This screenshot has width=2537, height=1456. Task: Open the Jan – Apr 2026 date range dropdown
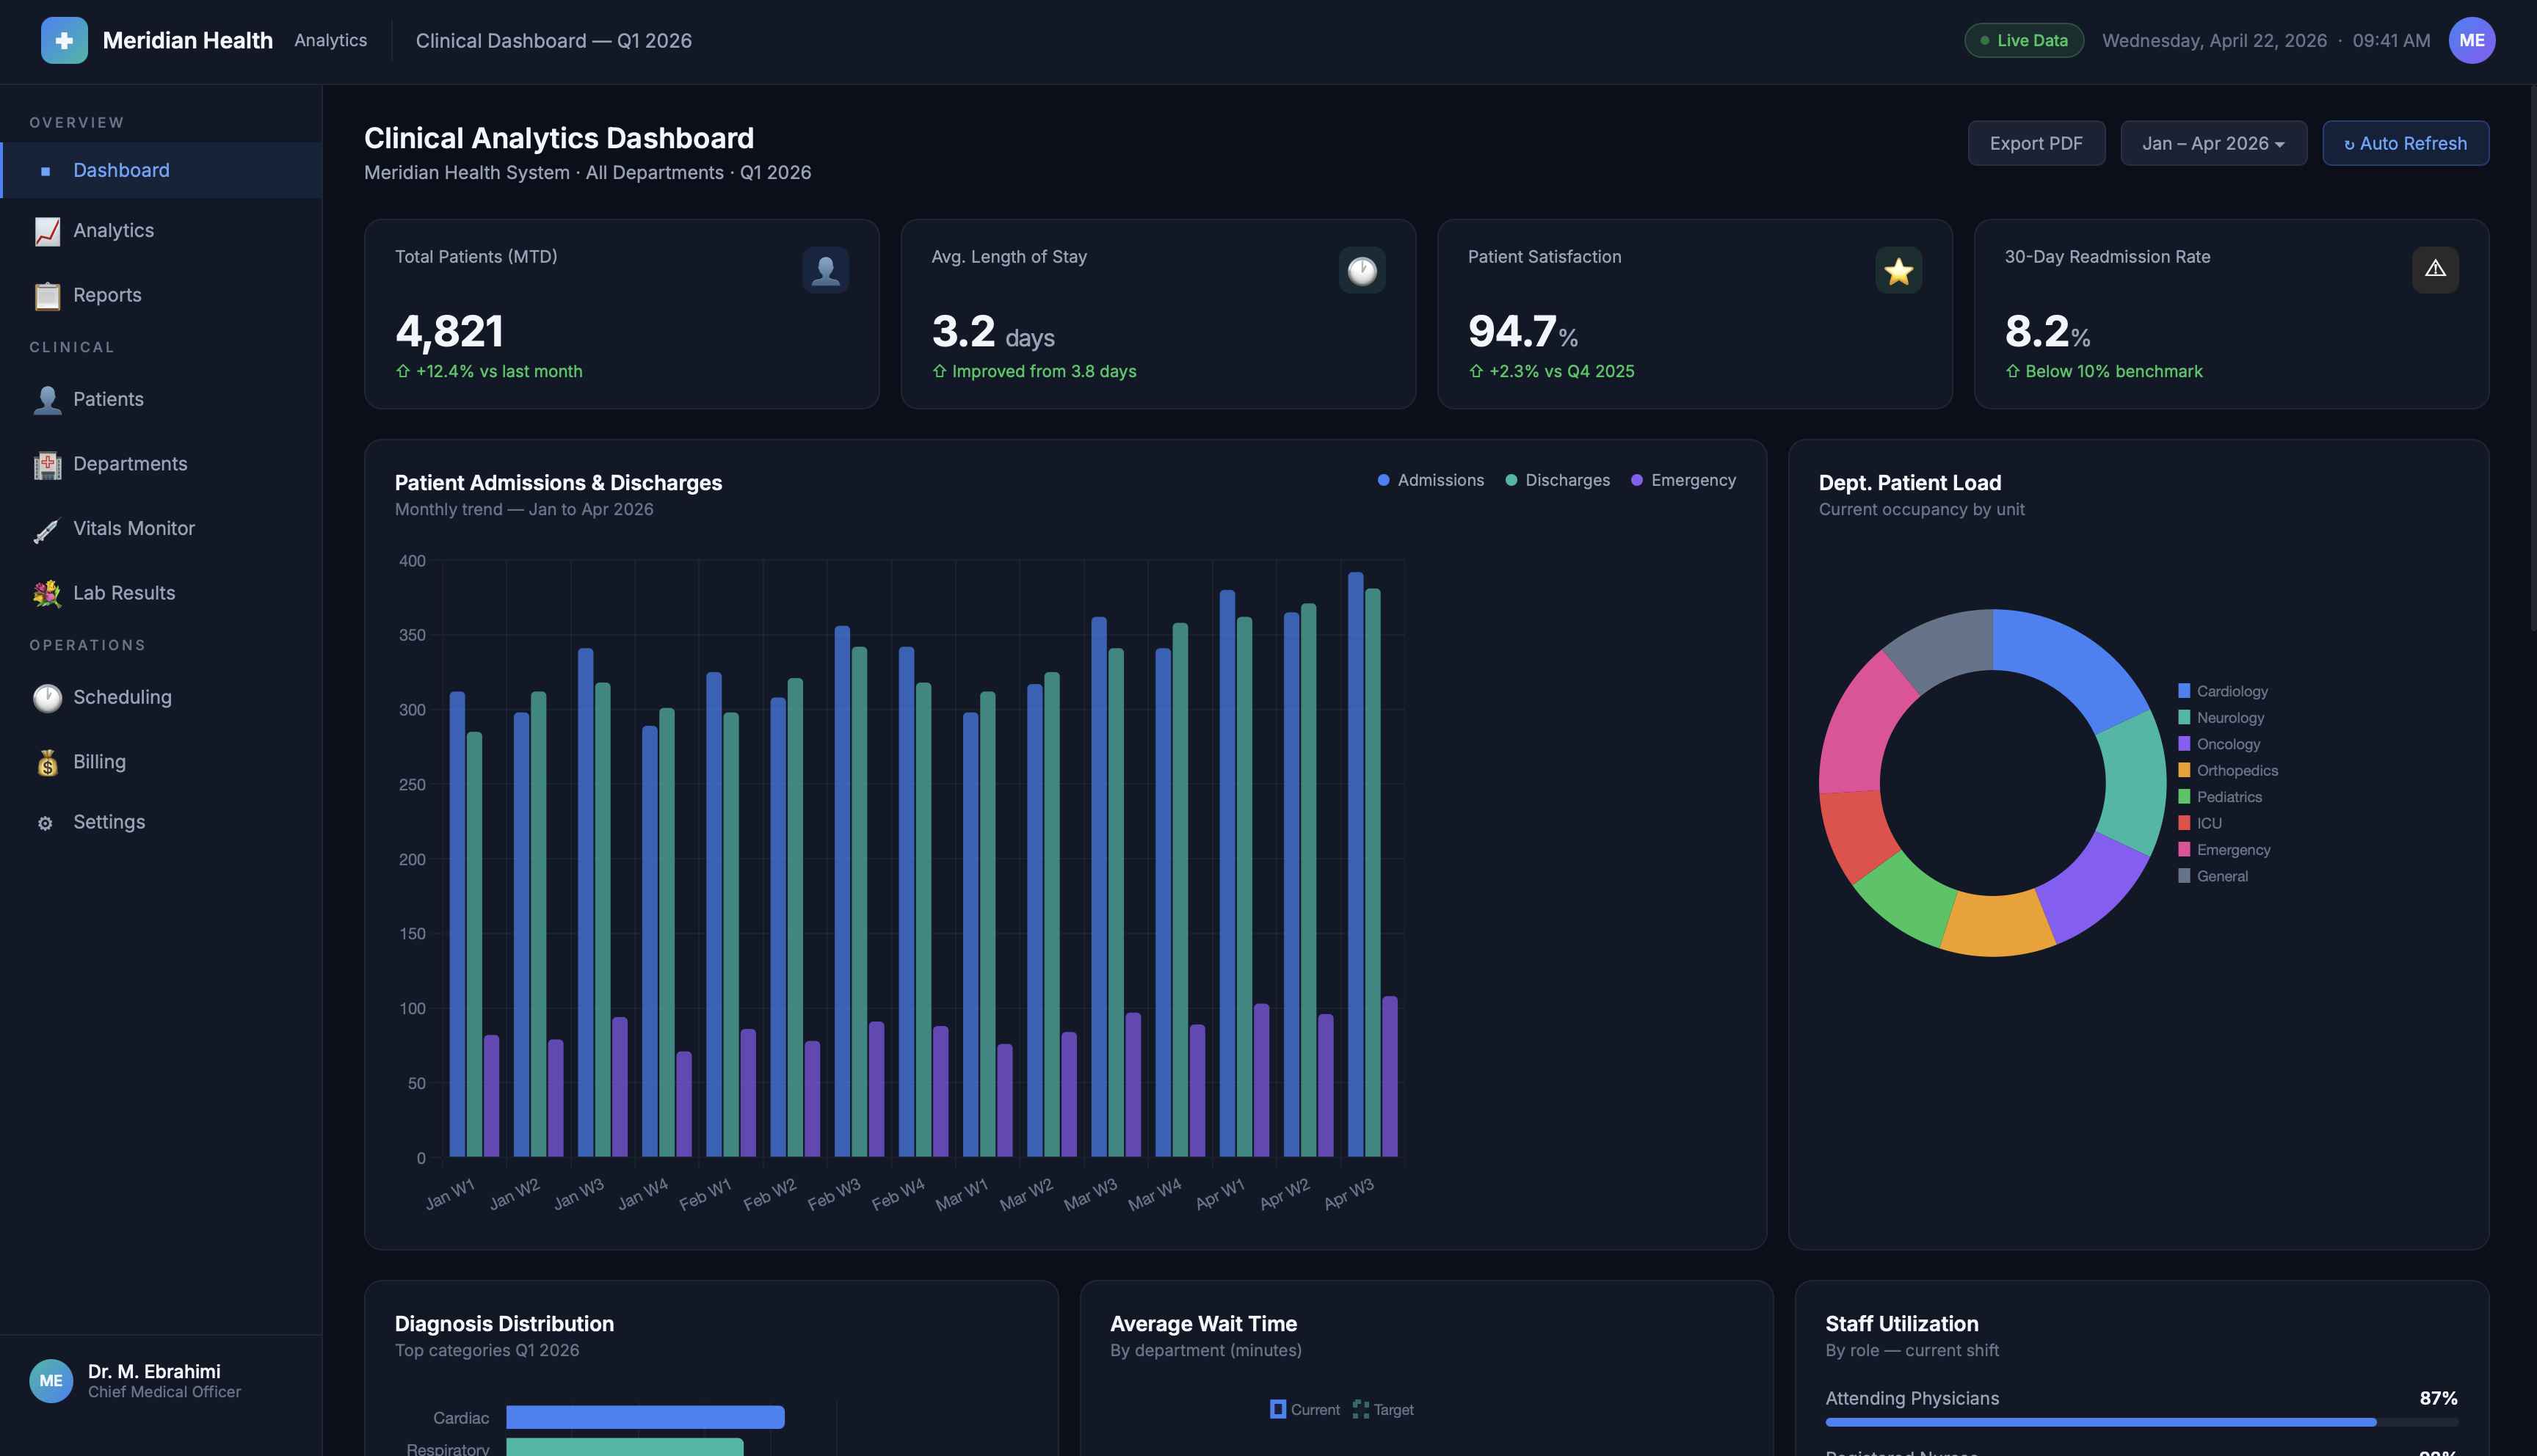pos(2213,143)
